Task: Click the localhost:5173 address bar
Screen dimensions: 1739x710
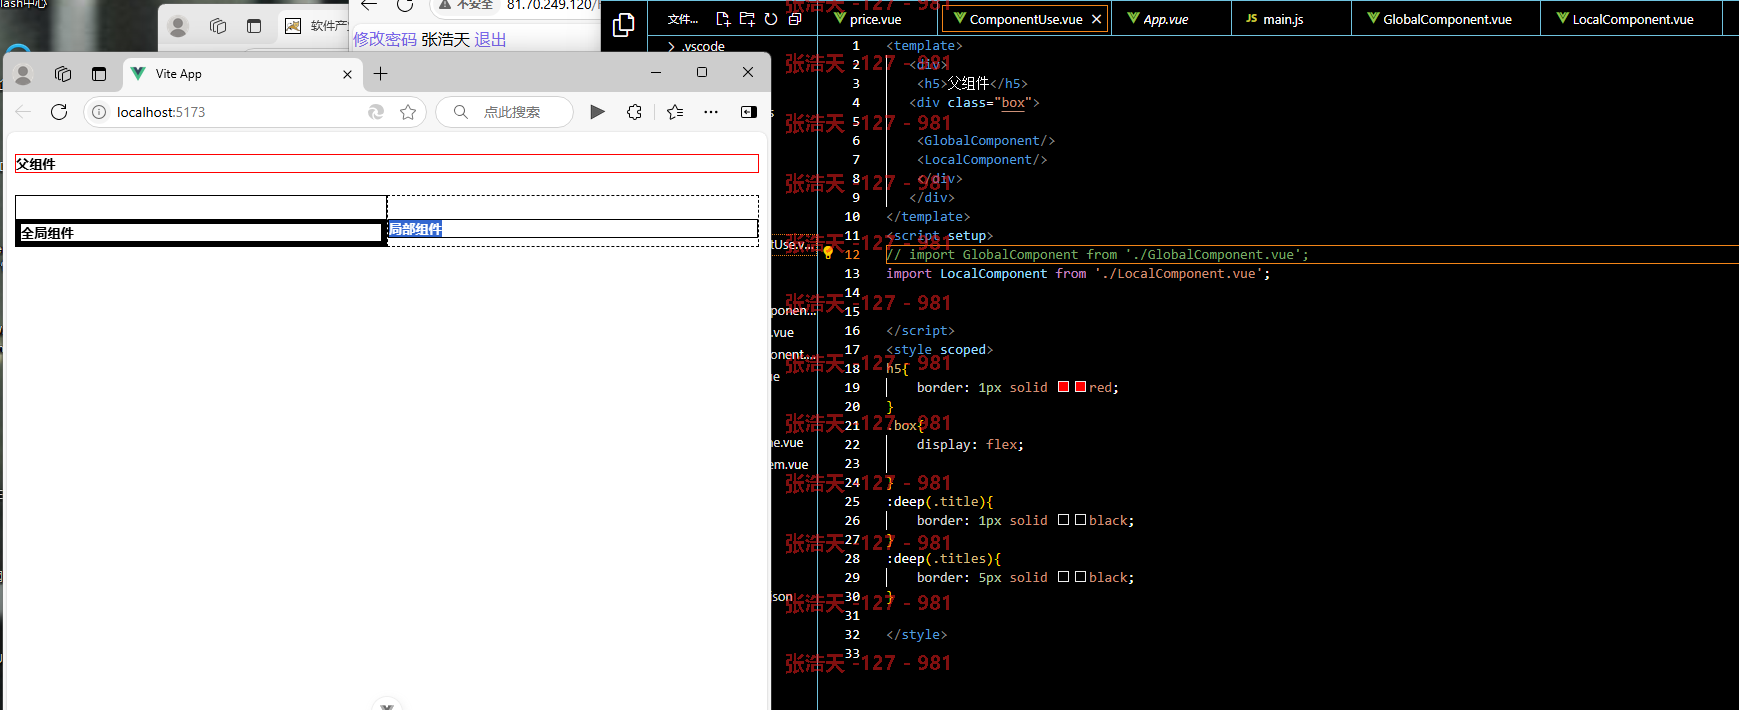Action: 255,112
